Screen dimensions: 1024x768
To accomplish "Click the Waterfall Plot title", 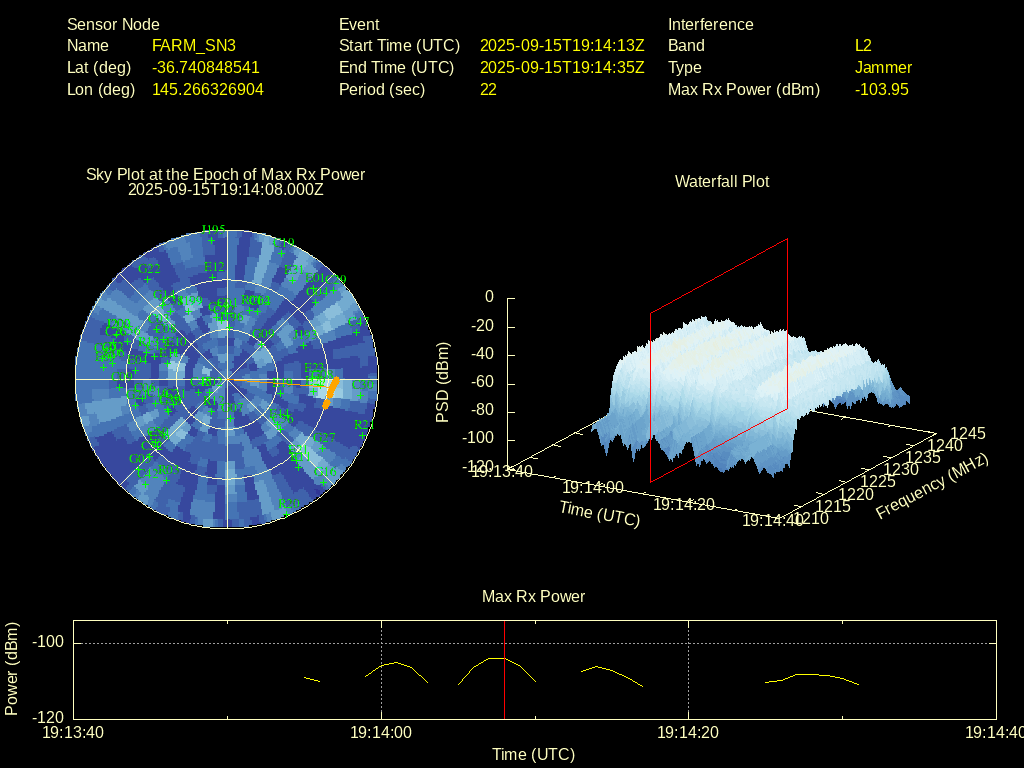I will point(722,182).
